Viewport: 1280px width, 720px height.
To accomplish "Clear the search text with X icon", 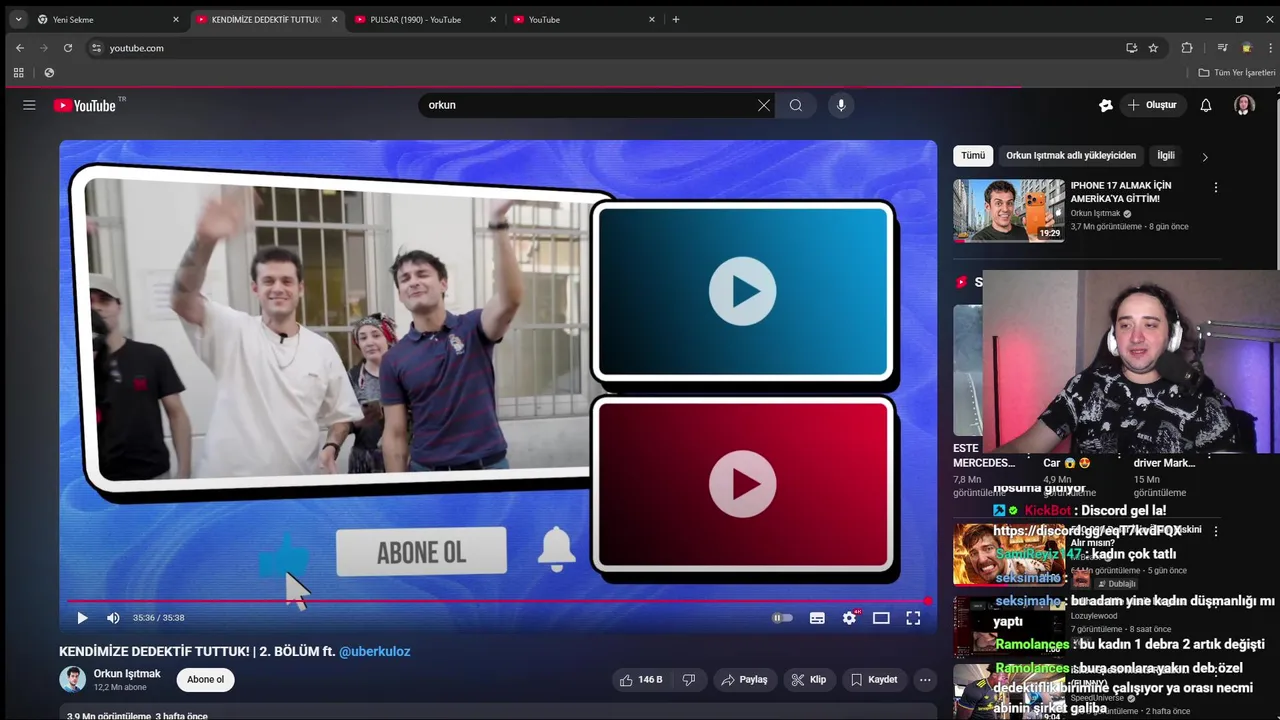I will point(764,105).
